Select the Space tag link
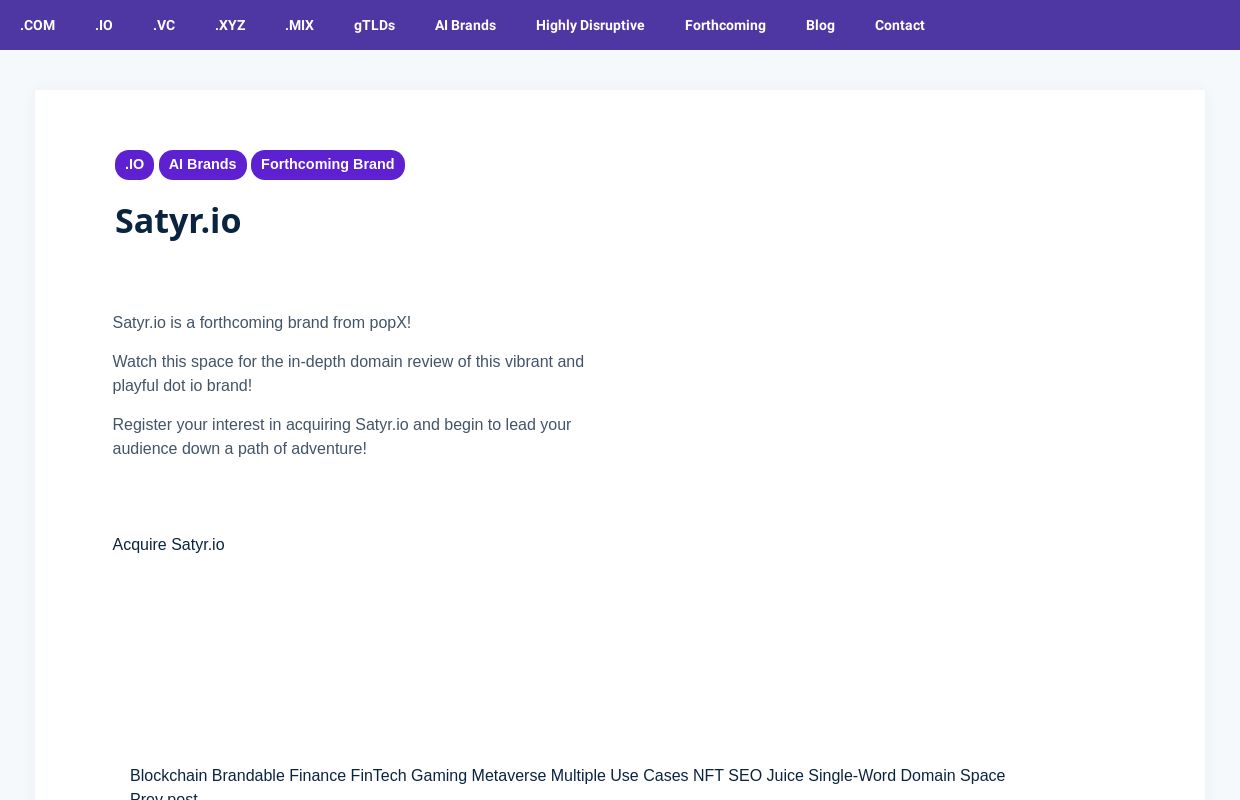Viewport: 1240px width, 800px height. click(x=983, y=776)
